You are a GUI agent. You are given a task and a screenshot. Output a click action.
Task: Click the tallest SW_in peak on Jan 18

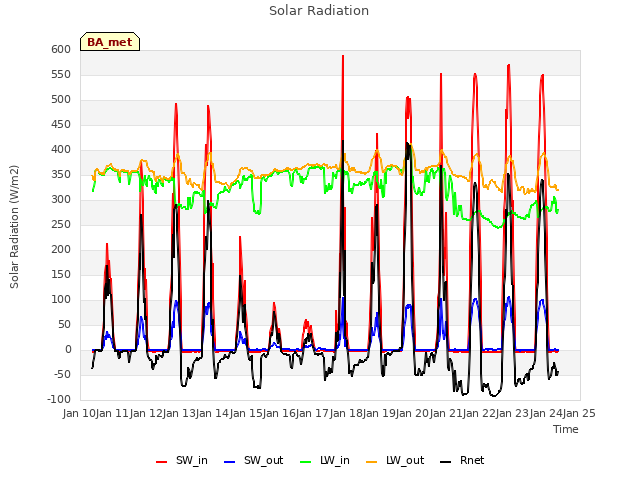(x=343, y=56)
